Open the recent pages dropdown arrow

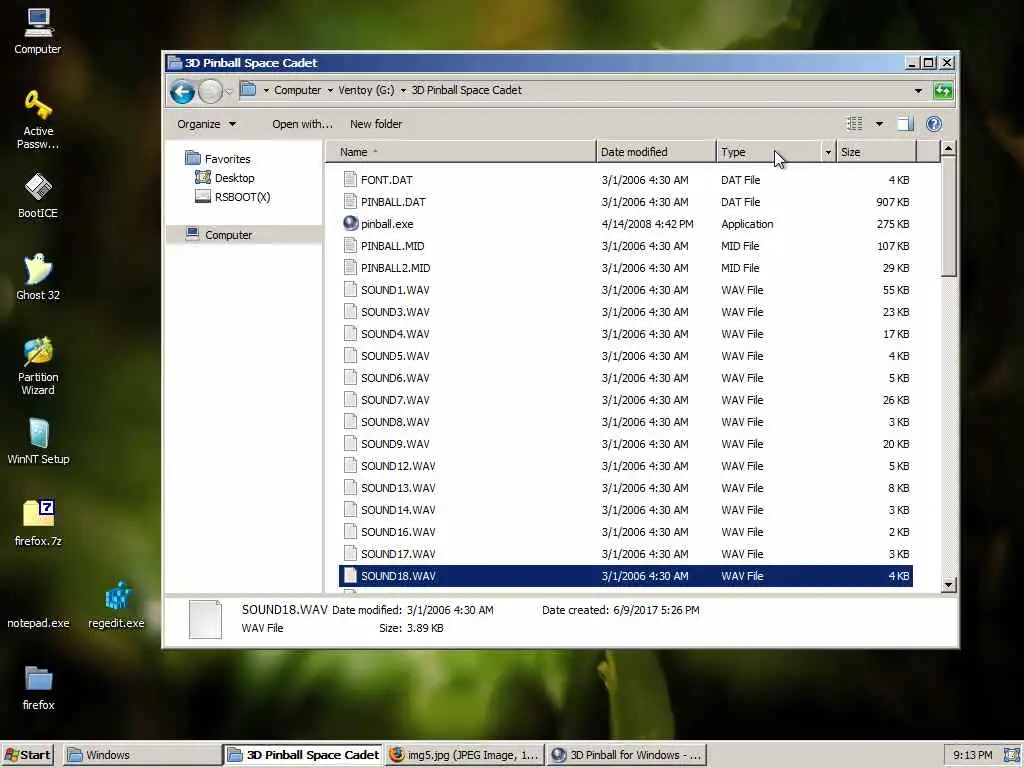[229, 91]
